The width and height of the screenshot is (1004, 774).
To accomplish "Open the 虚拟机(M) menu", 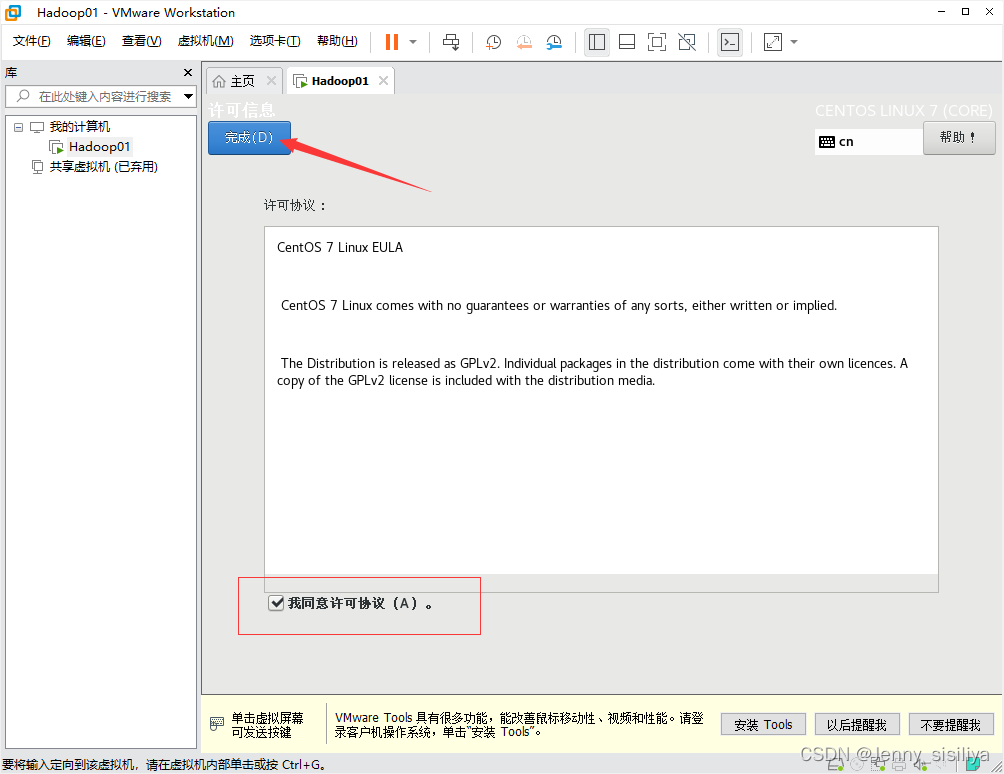I will tap(206, 41).
